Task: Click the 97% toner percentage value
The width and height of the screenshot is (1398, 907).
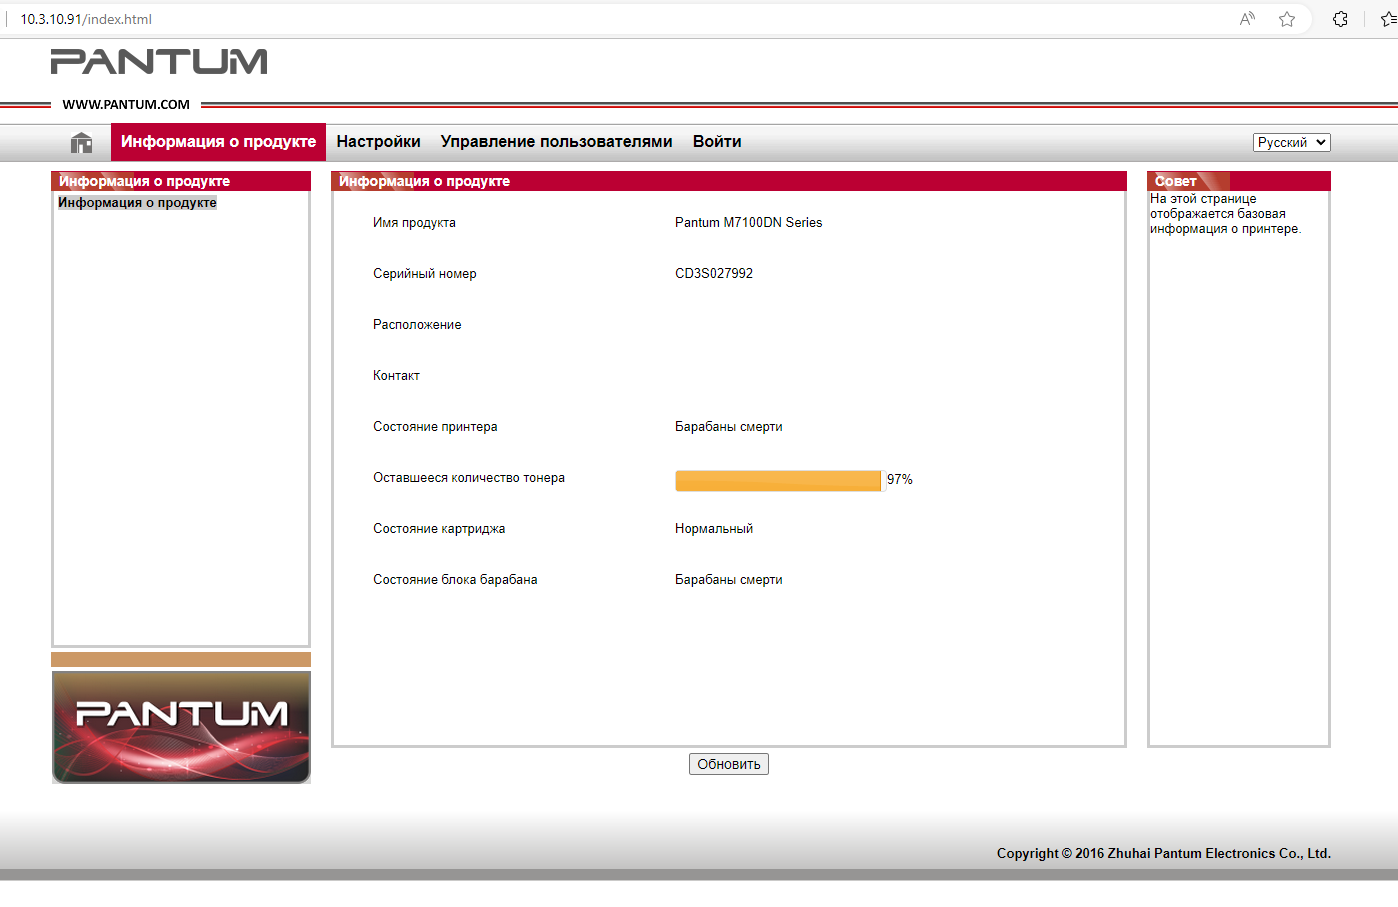Action: click(900, 480)
